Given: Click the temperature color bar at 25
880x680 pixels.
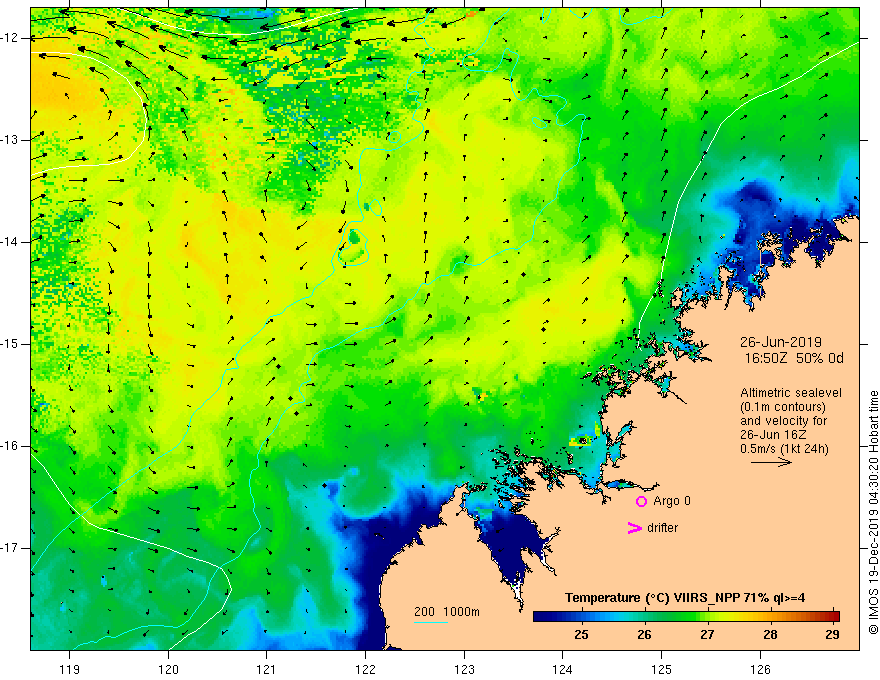Looking at the screenshot, I should 581,617.
